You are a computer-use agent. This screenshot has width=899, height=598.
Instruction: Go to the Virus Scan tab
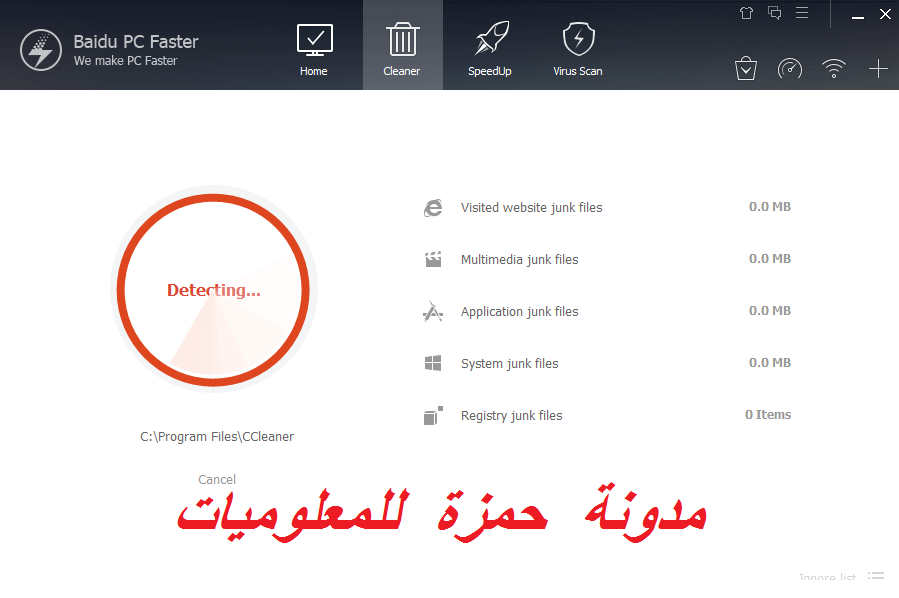(578, 49)
